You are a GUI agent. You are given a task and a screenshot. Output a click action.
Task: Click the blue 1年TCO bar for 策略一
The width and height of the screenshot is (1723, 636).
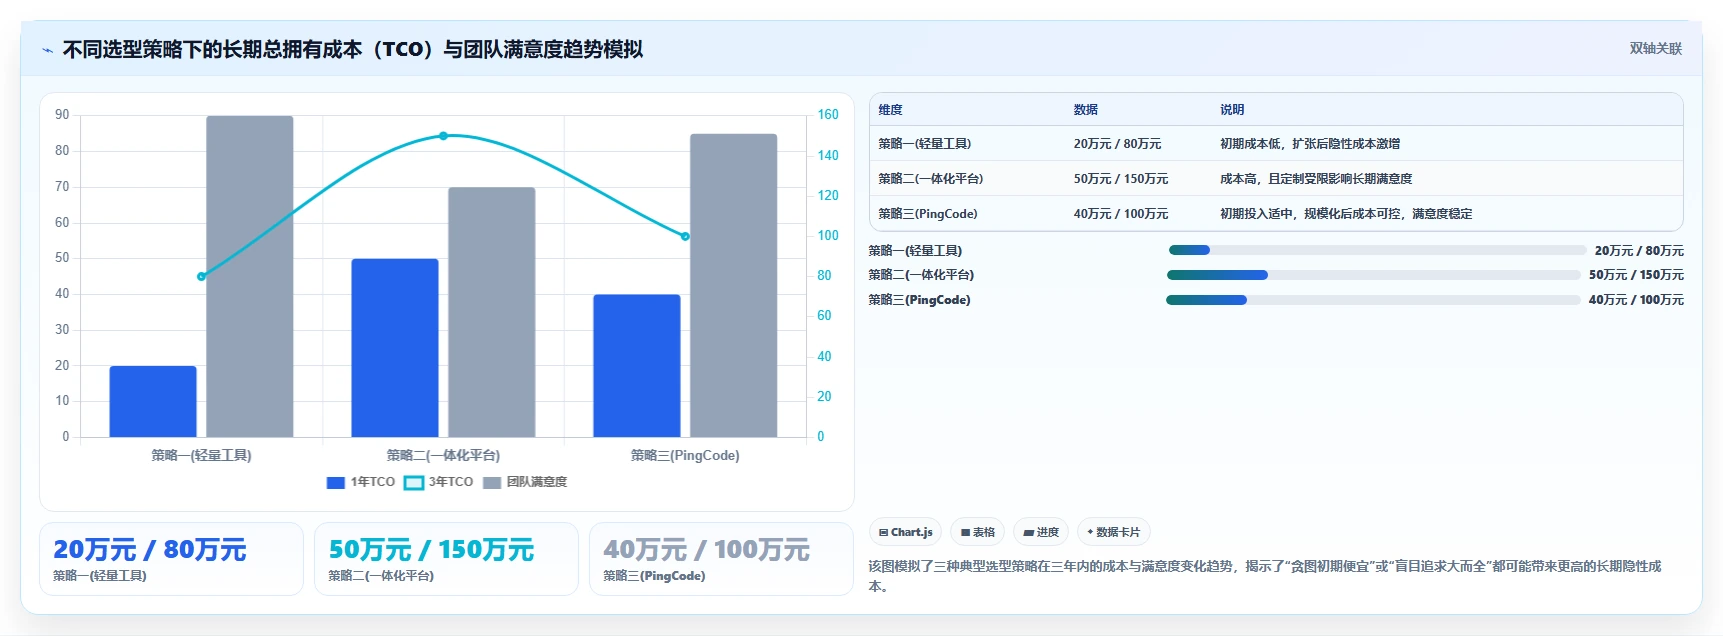coord(153,401)
